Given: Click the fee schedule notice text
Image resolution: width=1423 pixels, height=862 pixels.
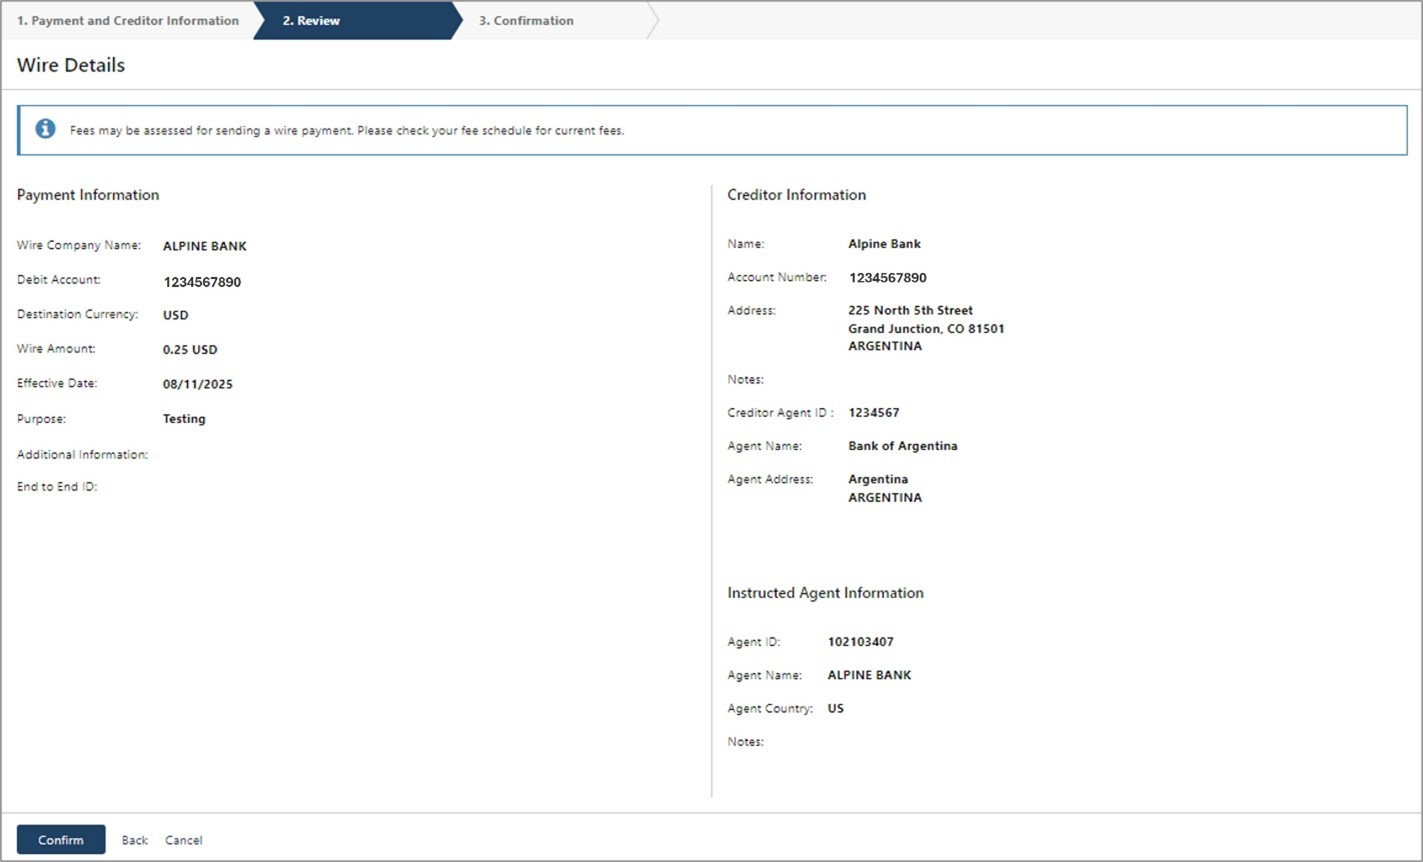Looking at the screenshot, I should pos(347,130).
